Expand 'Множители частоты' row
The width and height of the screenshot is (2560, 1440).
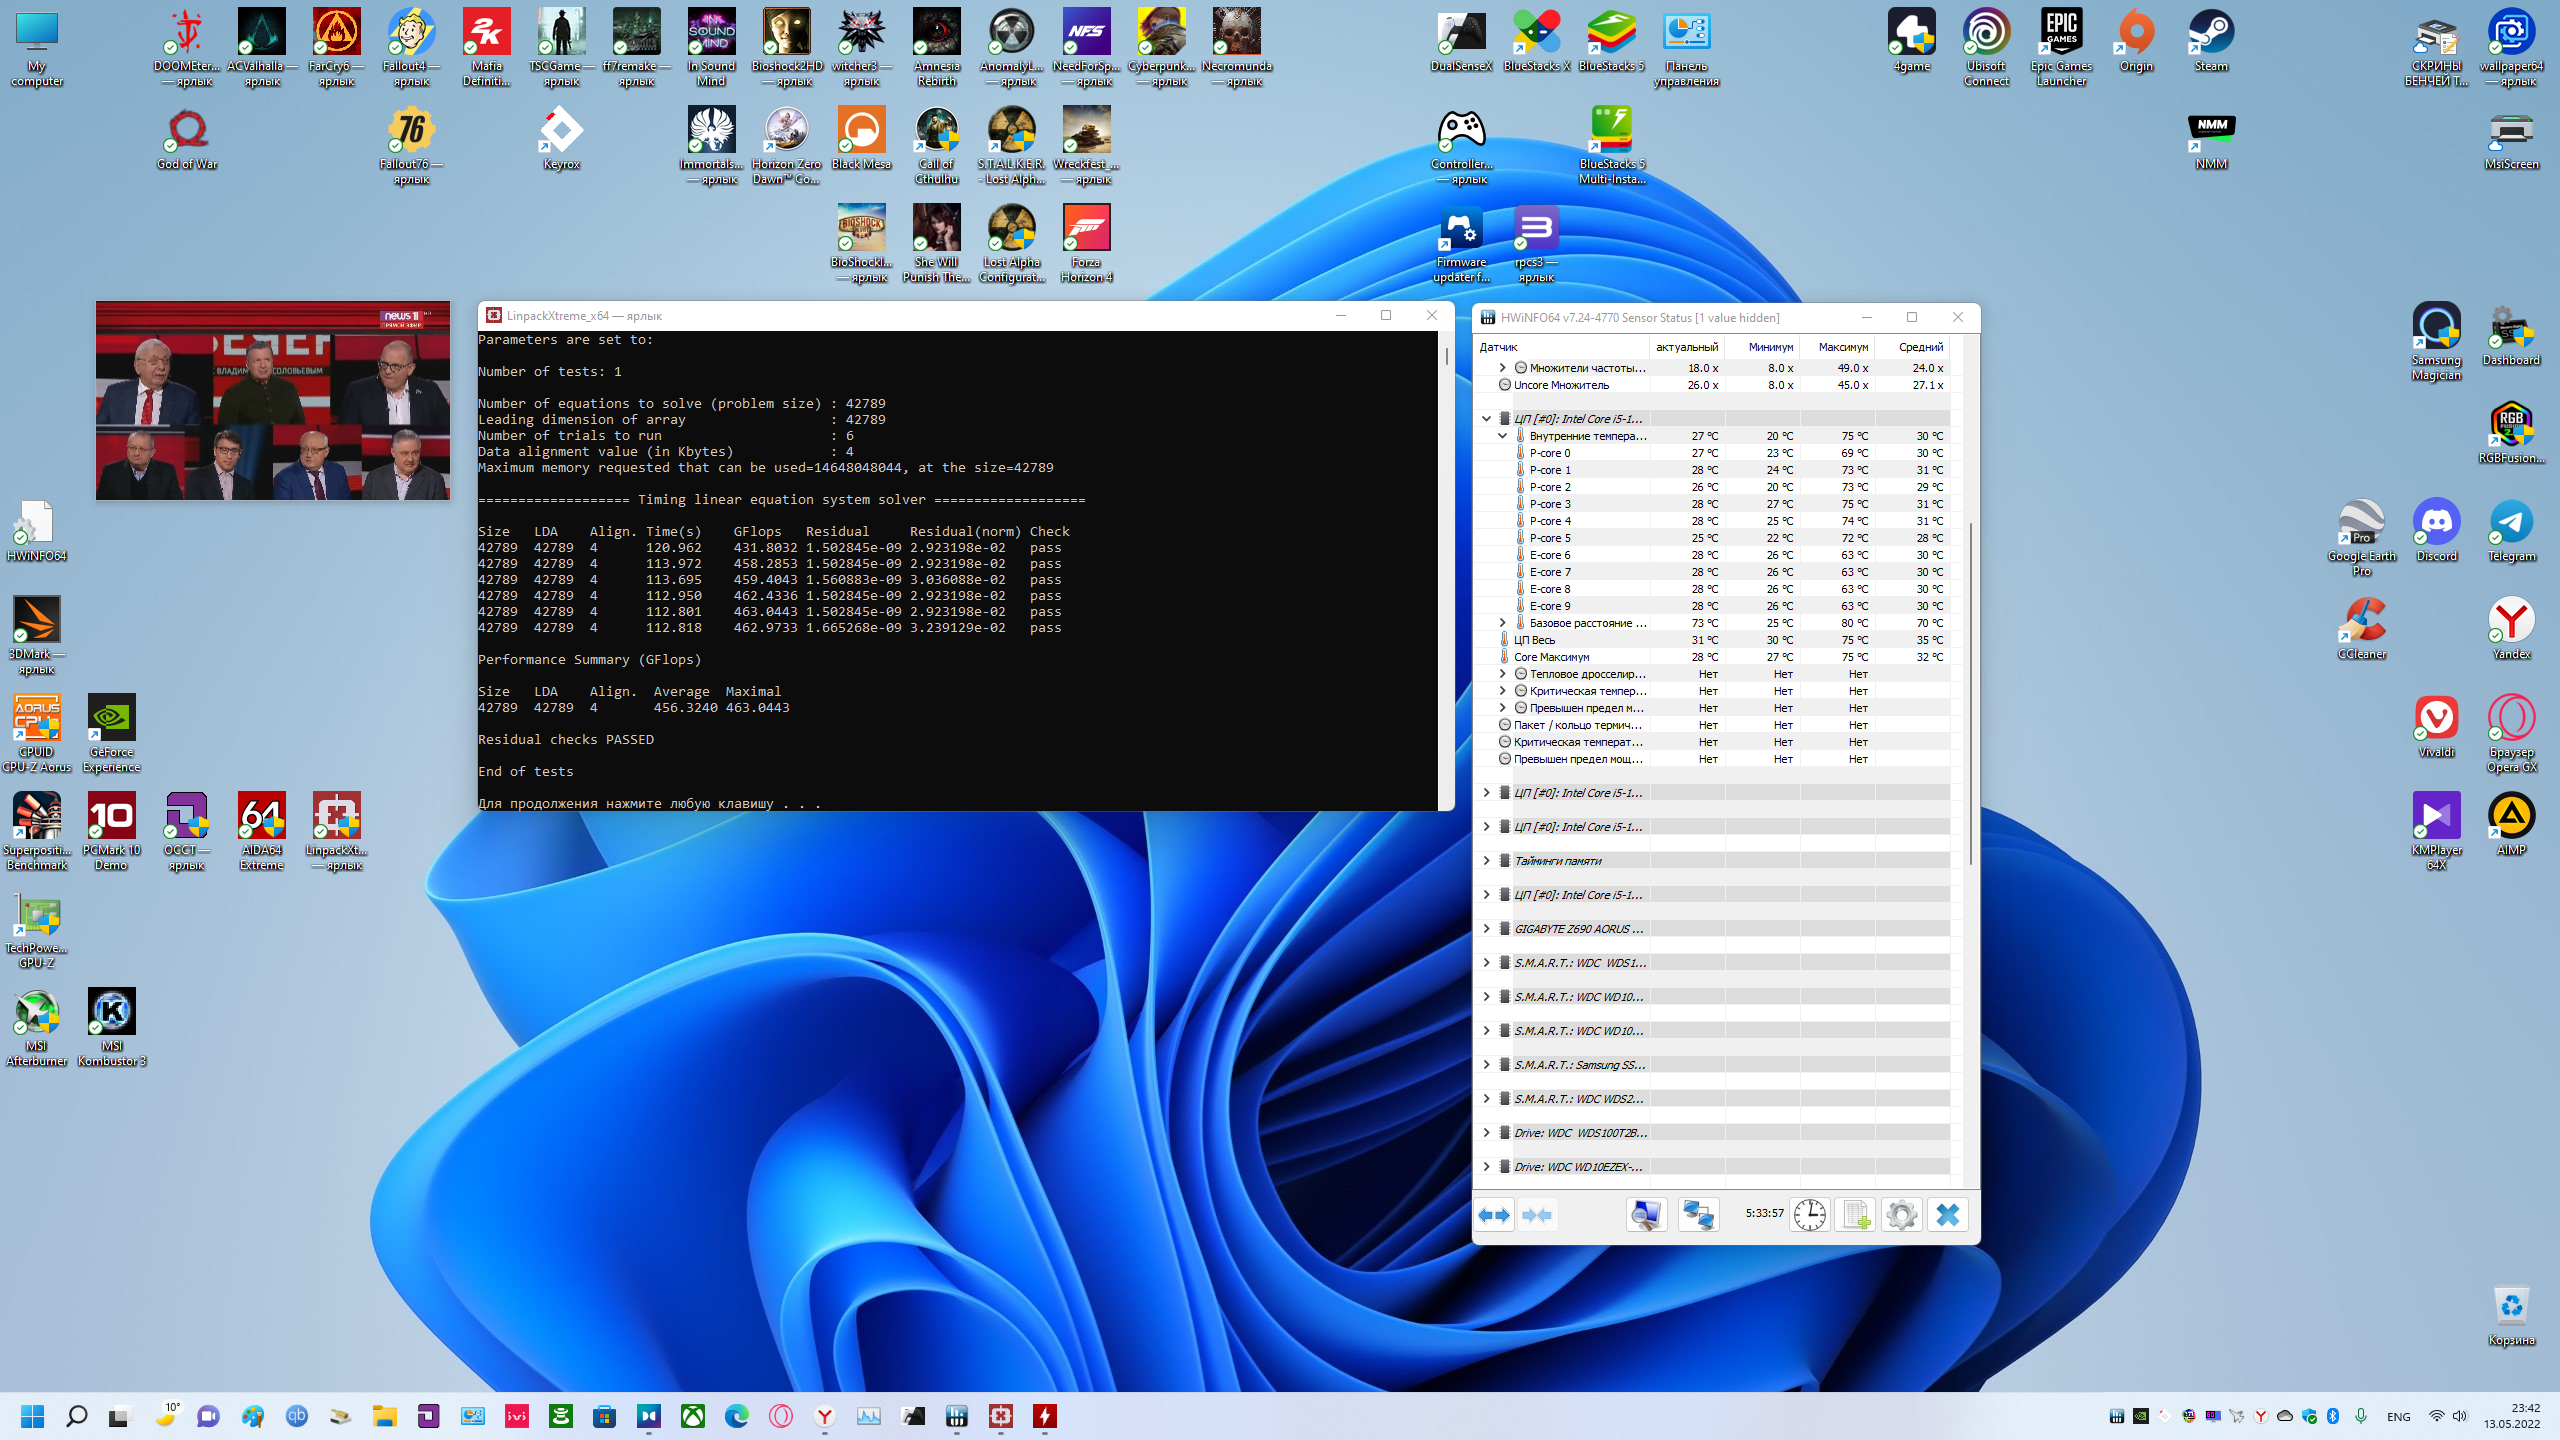tap(1502, 368)
